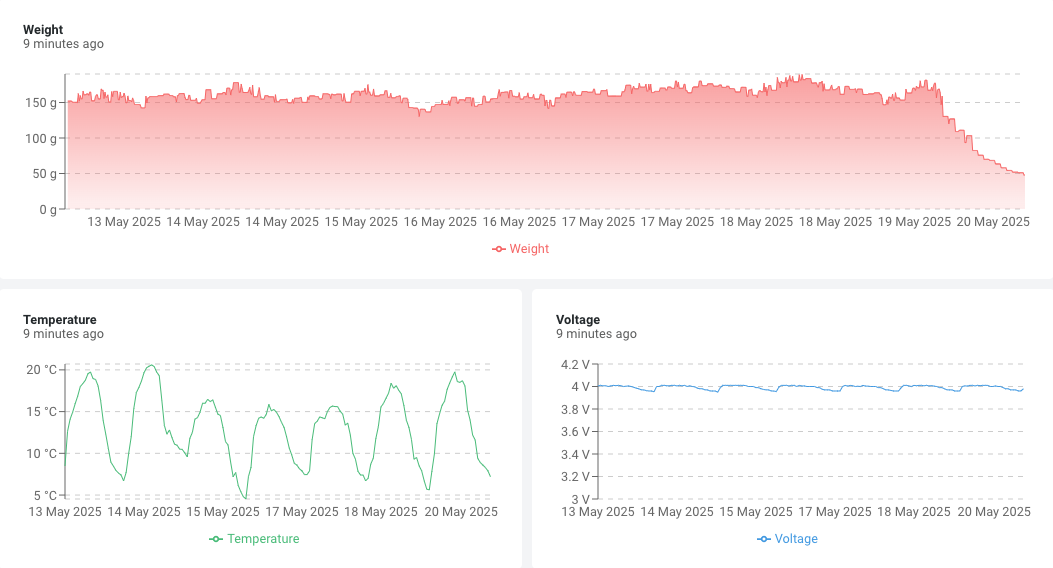Screen dimensions: 1053x568
Task: Click the red Weight legend marker icon
Action: pos(498,249)
